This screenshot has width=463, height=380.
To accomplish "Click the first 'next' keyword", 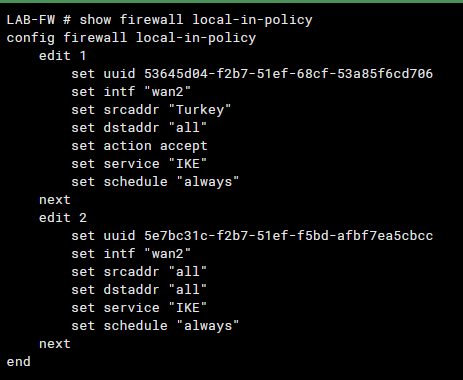I will click(55, 200).
